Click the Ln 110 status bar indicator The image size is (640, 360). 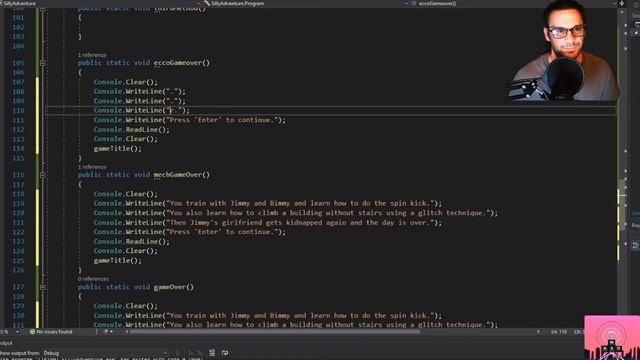click(x=559, y=332)
